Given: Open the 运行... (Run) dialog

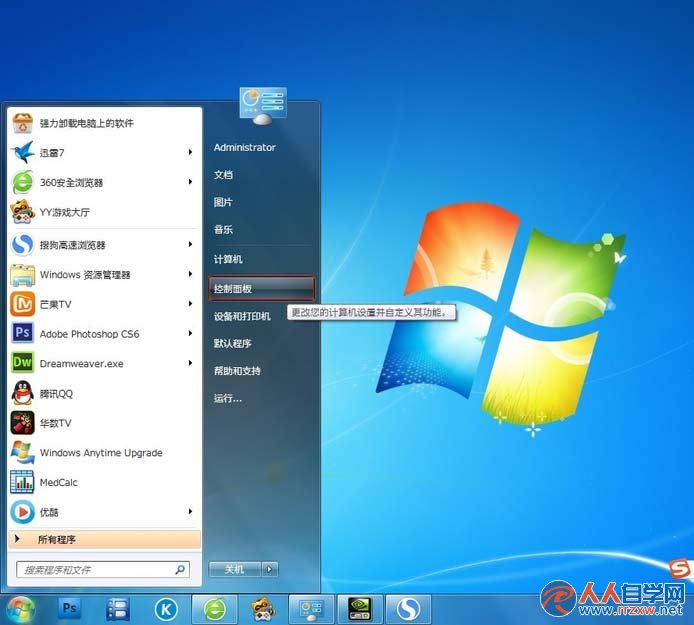Looking at the screenshot, I should point(228,398).
